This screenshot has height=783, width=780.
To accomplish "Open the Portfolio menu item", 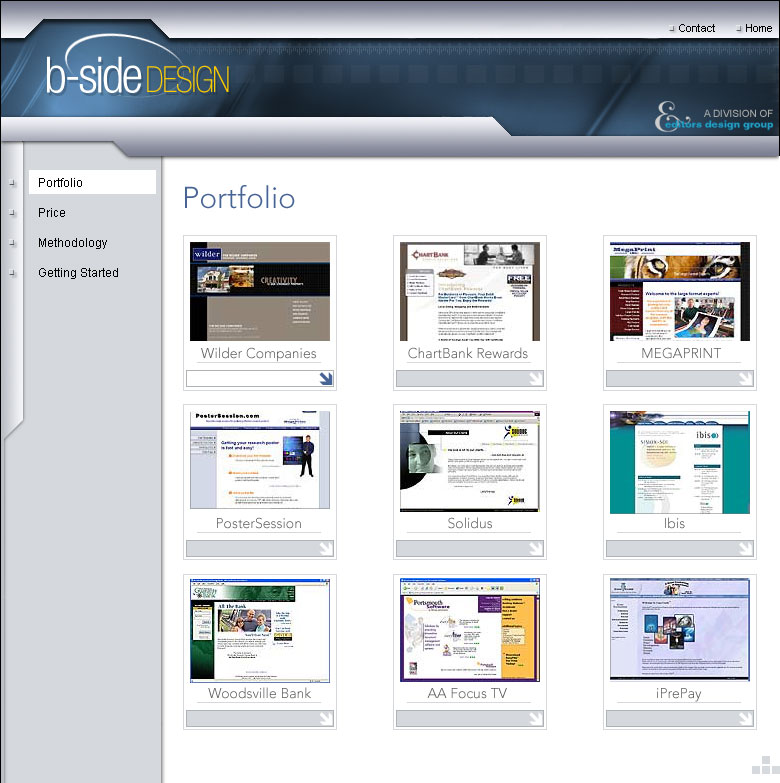I will [x=92, y=182].
